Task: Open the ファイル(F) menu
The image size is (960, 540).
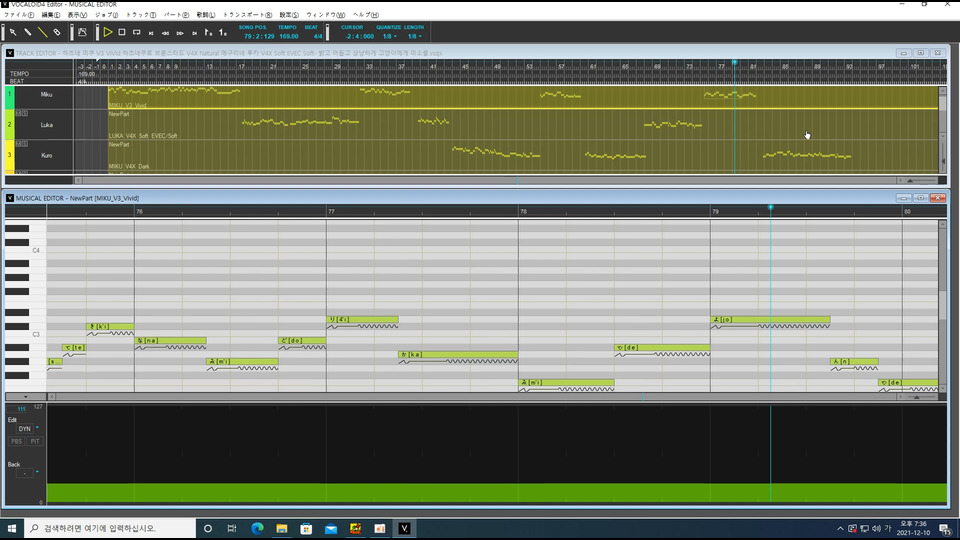Action: click(x=18, y=15)
